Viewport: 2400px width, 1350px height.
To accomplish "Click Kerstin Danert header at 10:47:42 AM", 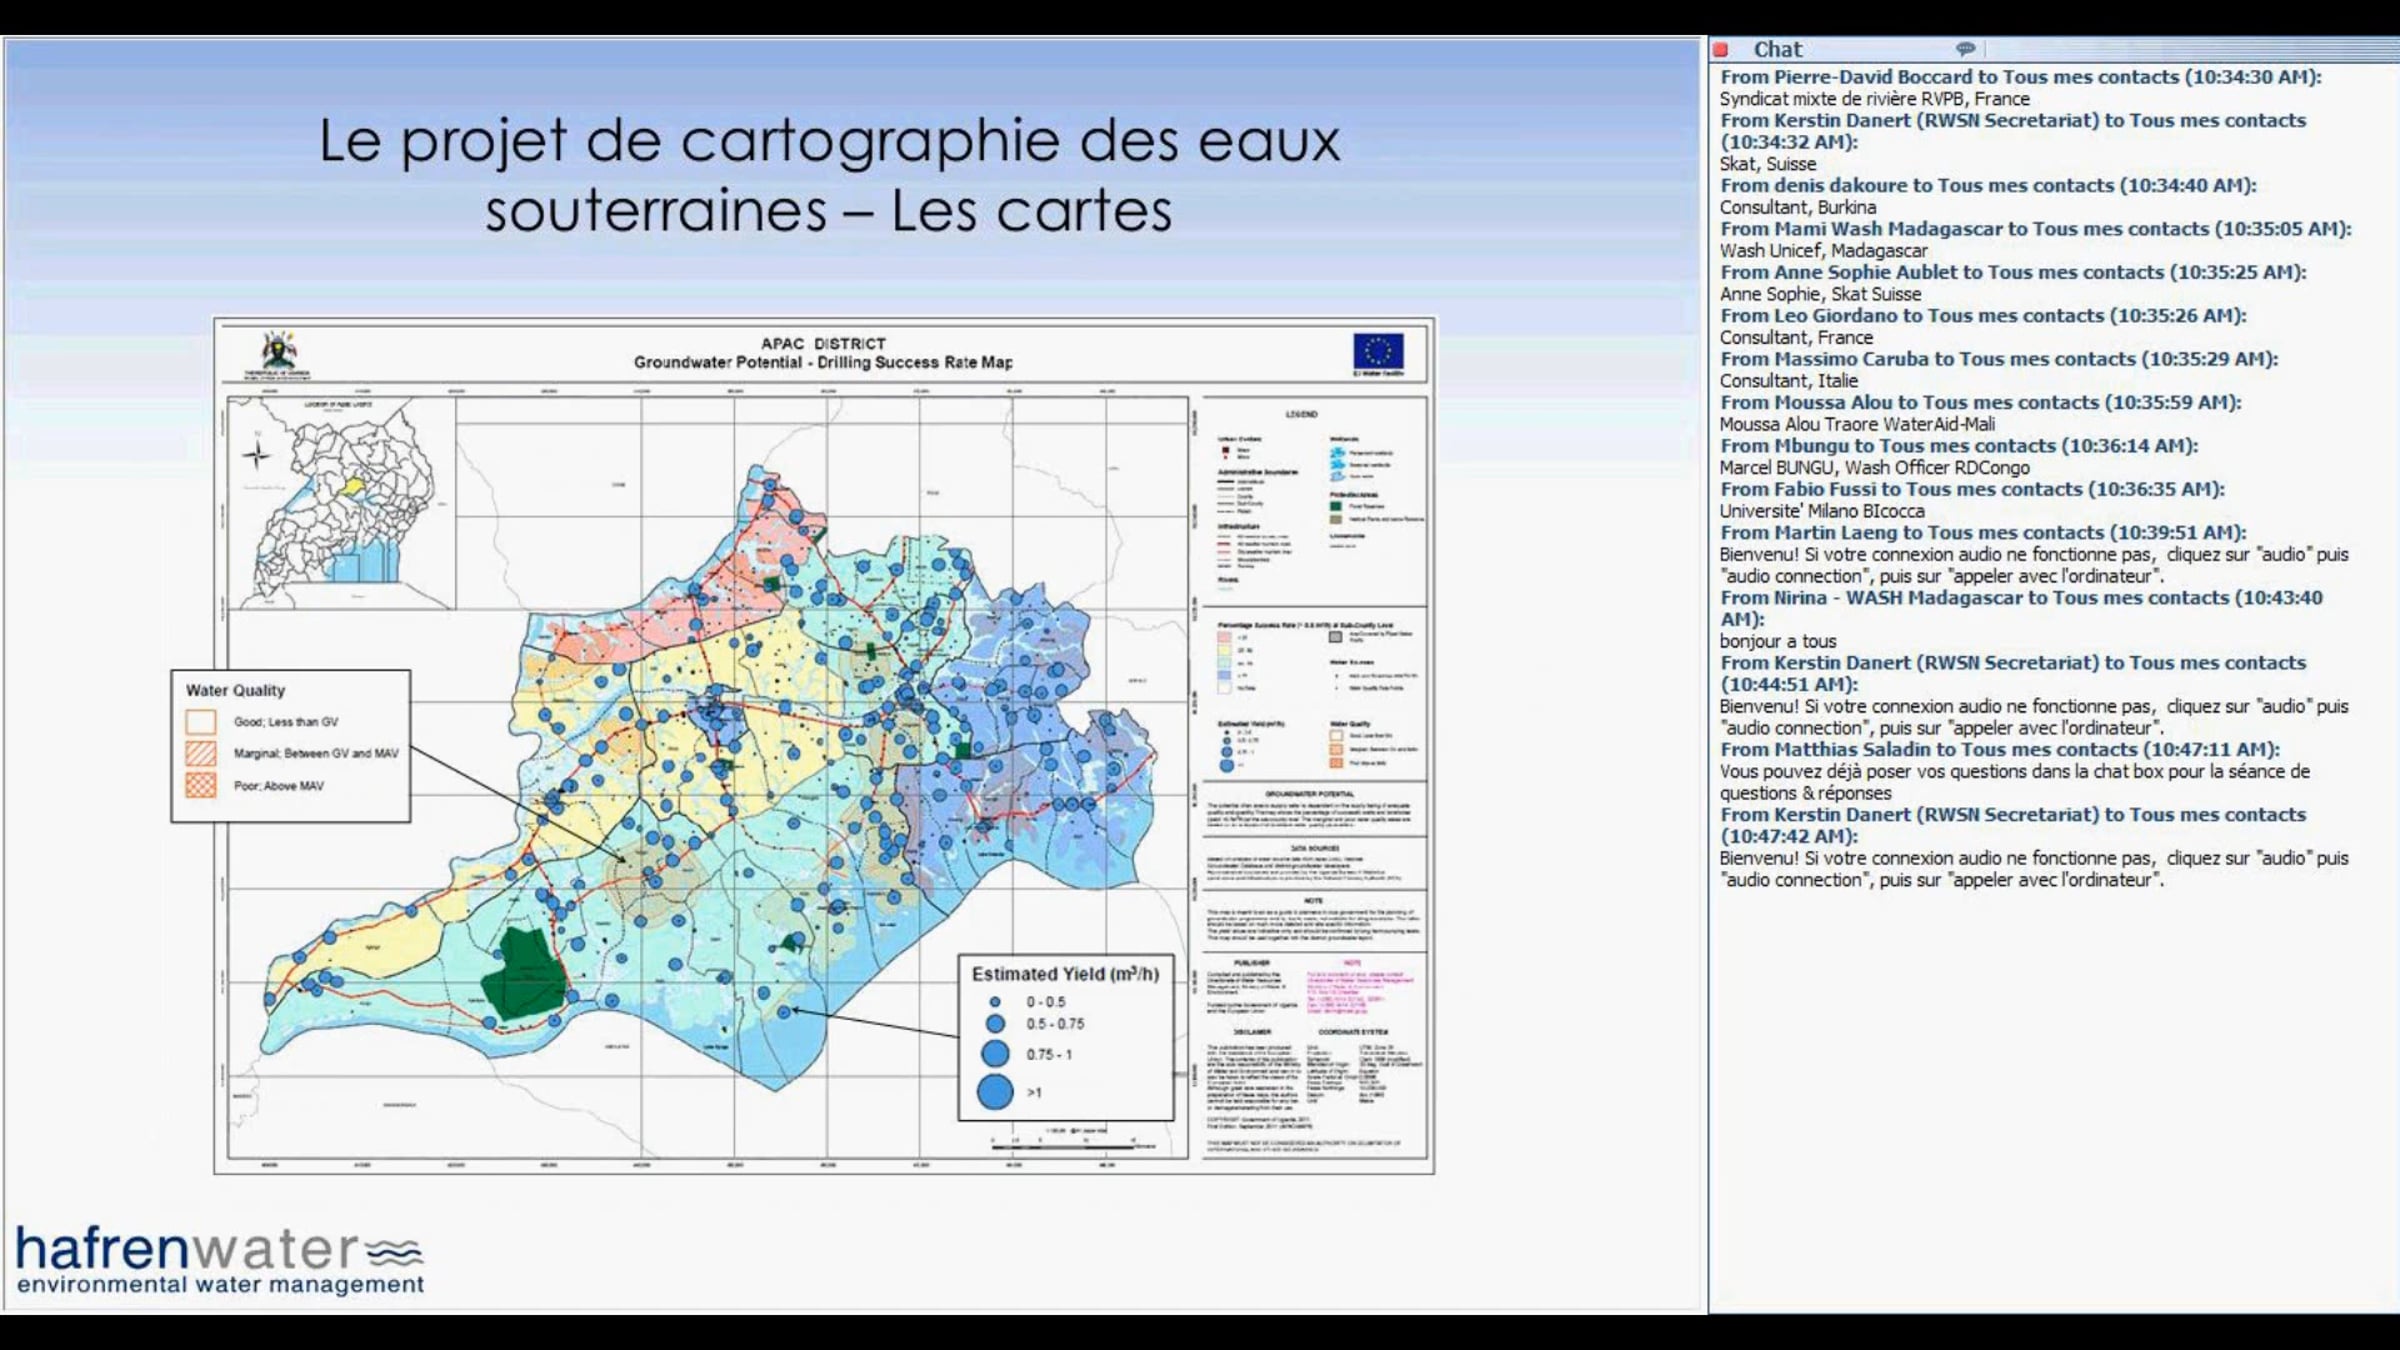I will [x=2013, y=825].
